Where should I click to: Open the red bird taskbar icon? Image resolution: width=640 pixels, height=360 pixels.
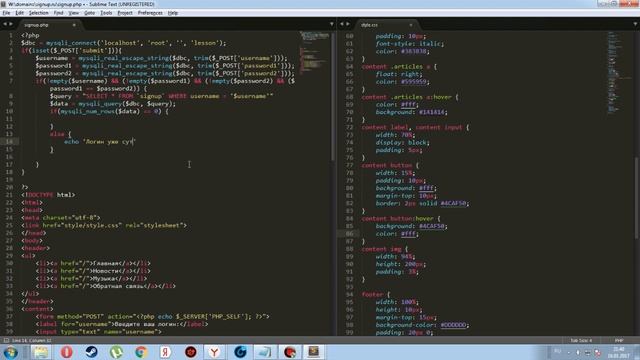(x=290, y=352)
